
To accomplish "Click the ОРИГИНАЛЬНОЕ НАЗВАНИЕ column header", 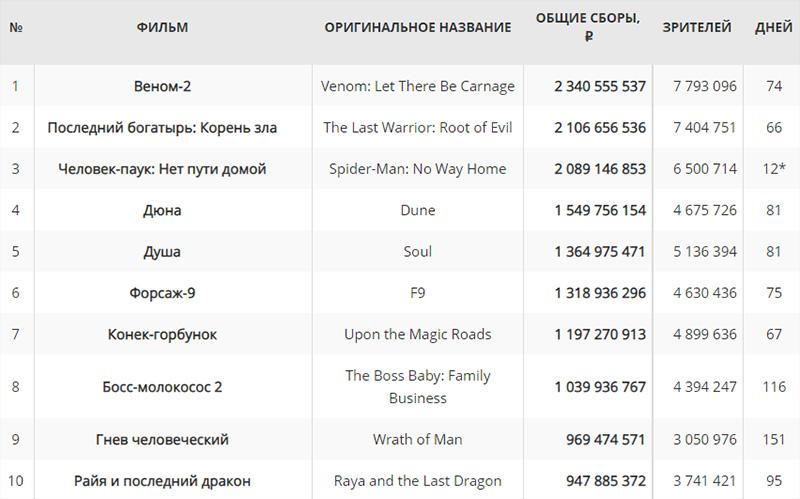I will coord(418,27).
